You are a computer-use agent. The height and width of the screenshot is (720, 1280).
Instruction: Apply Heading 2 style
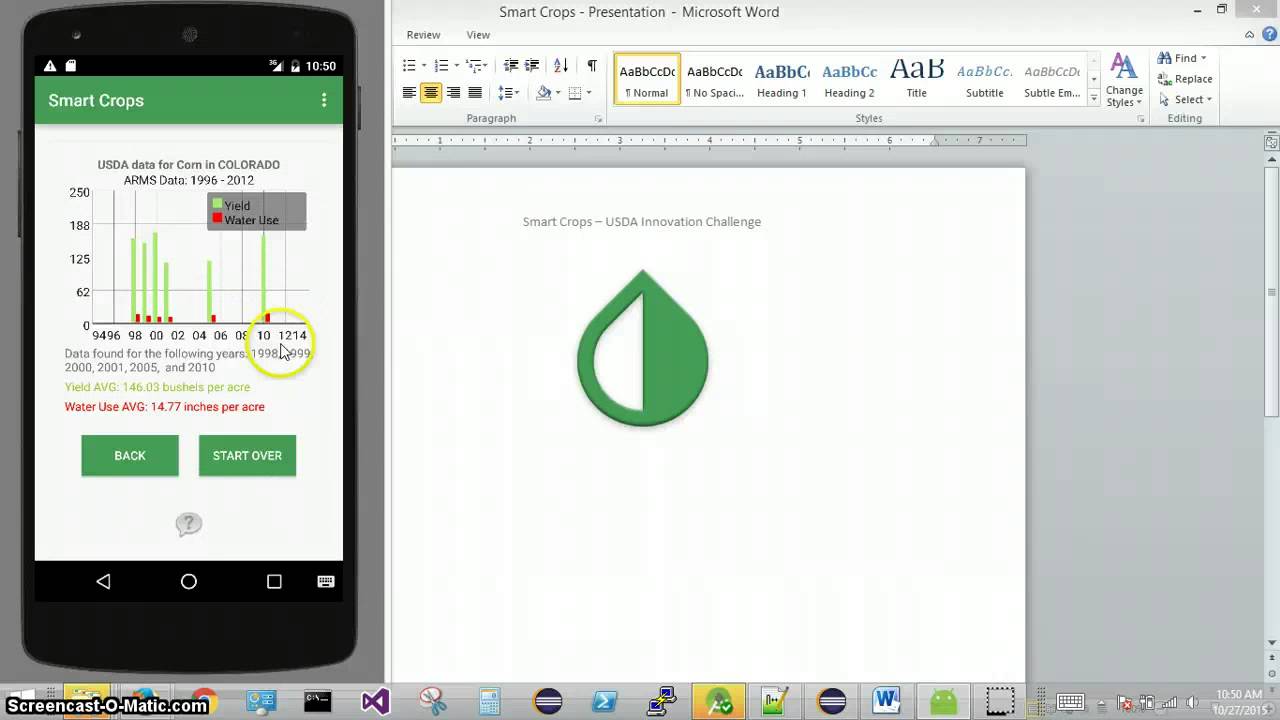pos(849,78)
